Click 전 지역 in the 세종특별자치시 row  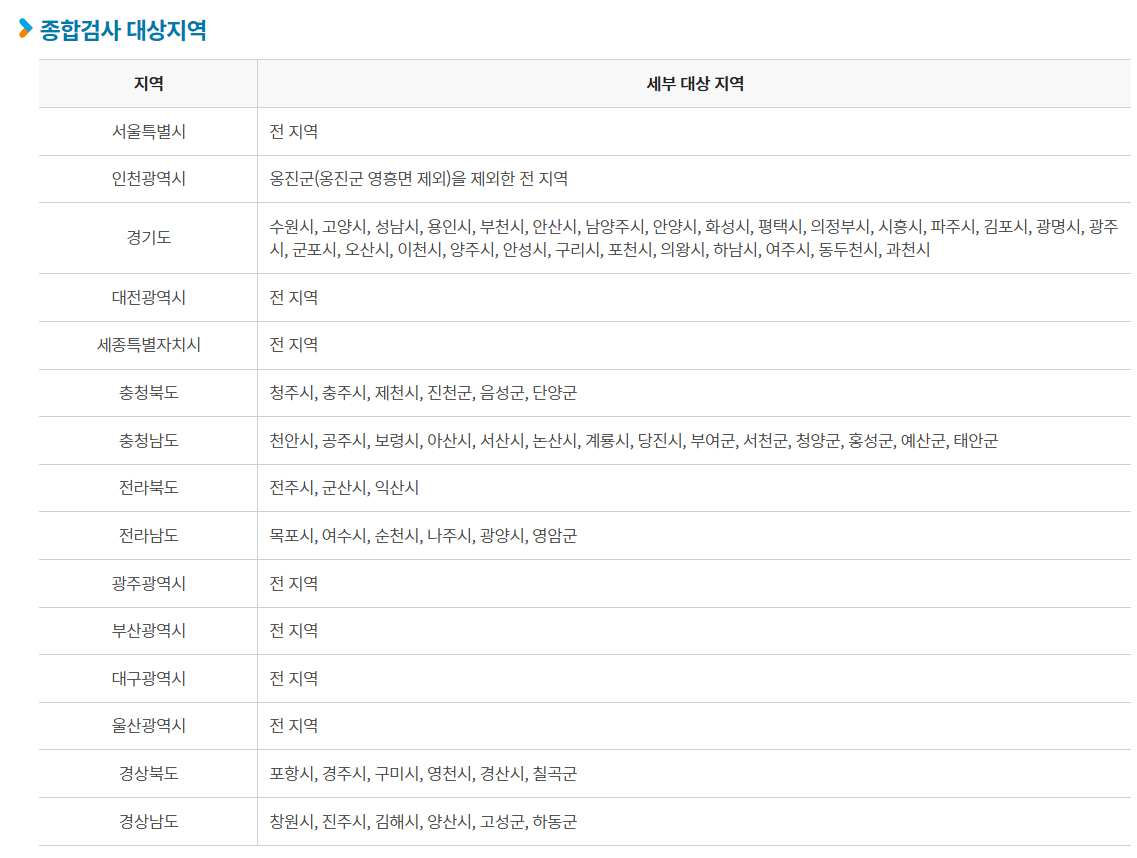[294, 345]
